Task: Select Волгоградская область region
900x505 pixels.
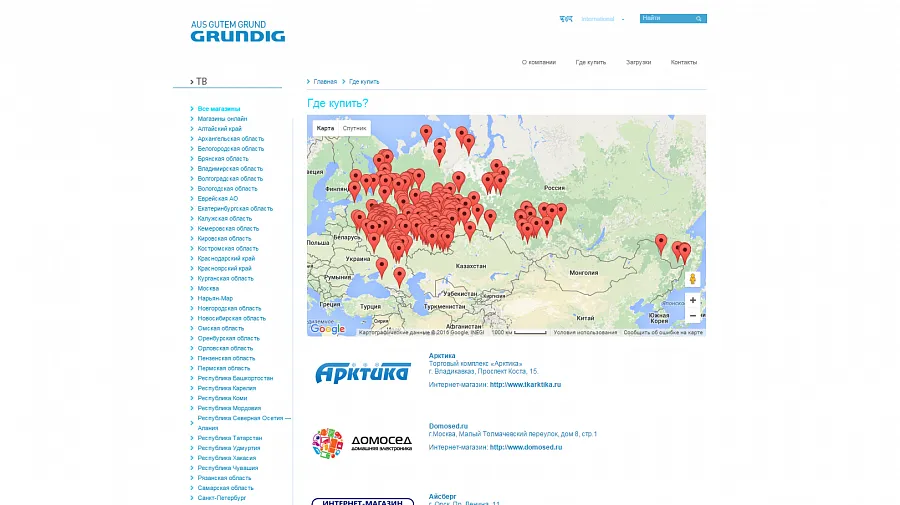Action: tap(230, 178)
